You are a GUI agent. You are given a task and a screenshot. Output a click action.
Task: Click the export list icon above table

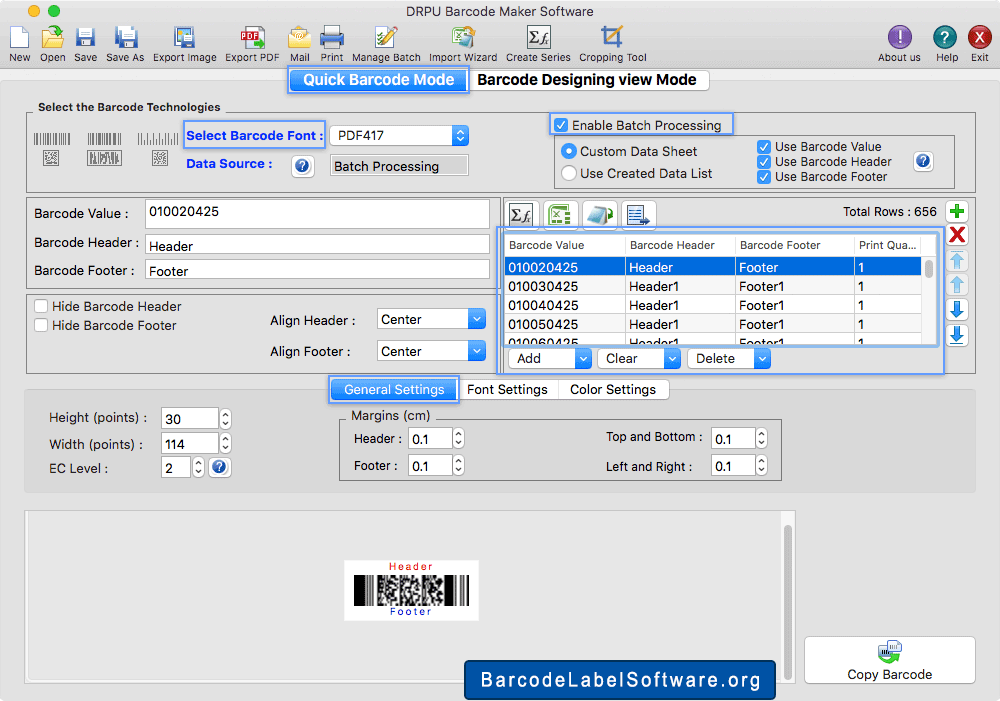(x=638, y=215)
